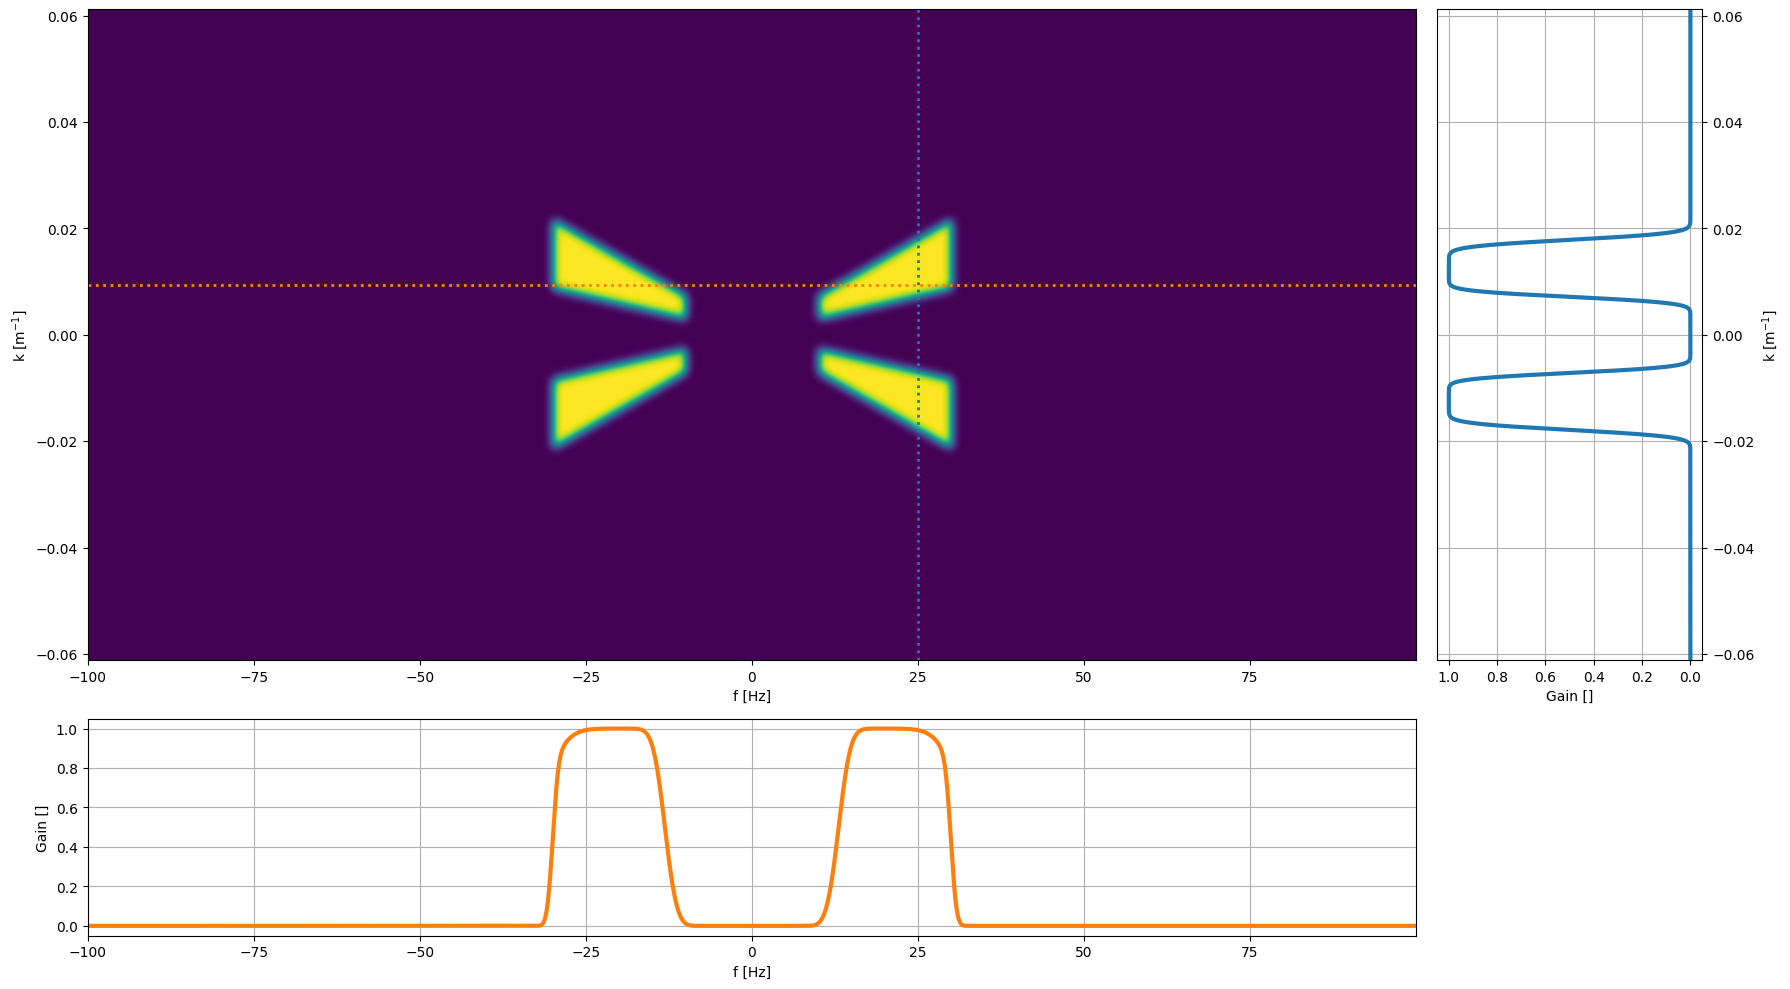Click the center of heatmap at origin
The width and height of the screenshot is (1790, 989).
coord(752,335)
